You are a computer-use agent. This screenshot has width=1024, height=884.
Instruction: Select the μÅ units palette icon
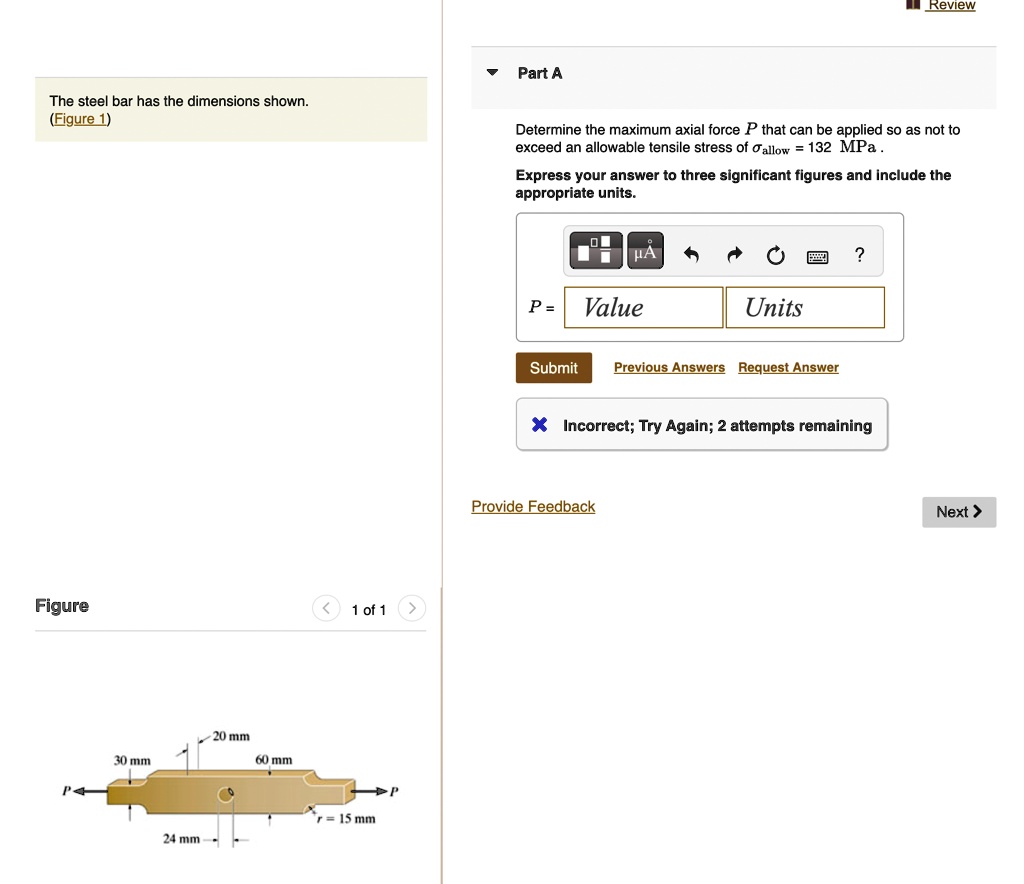tap(644, 251)
